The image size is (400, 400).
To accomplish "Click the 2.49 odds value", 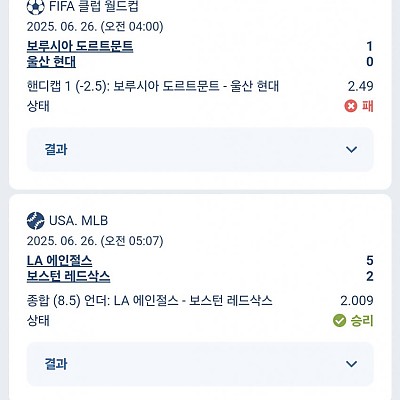I will coord(361,87).
